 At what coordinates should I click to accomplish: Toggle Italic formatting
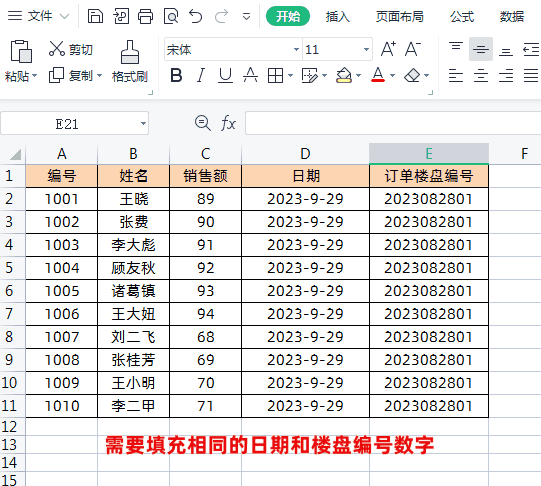tap(201, 75)
